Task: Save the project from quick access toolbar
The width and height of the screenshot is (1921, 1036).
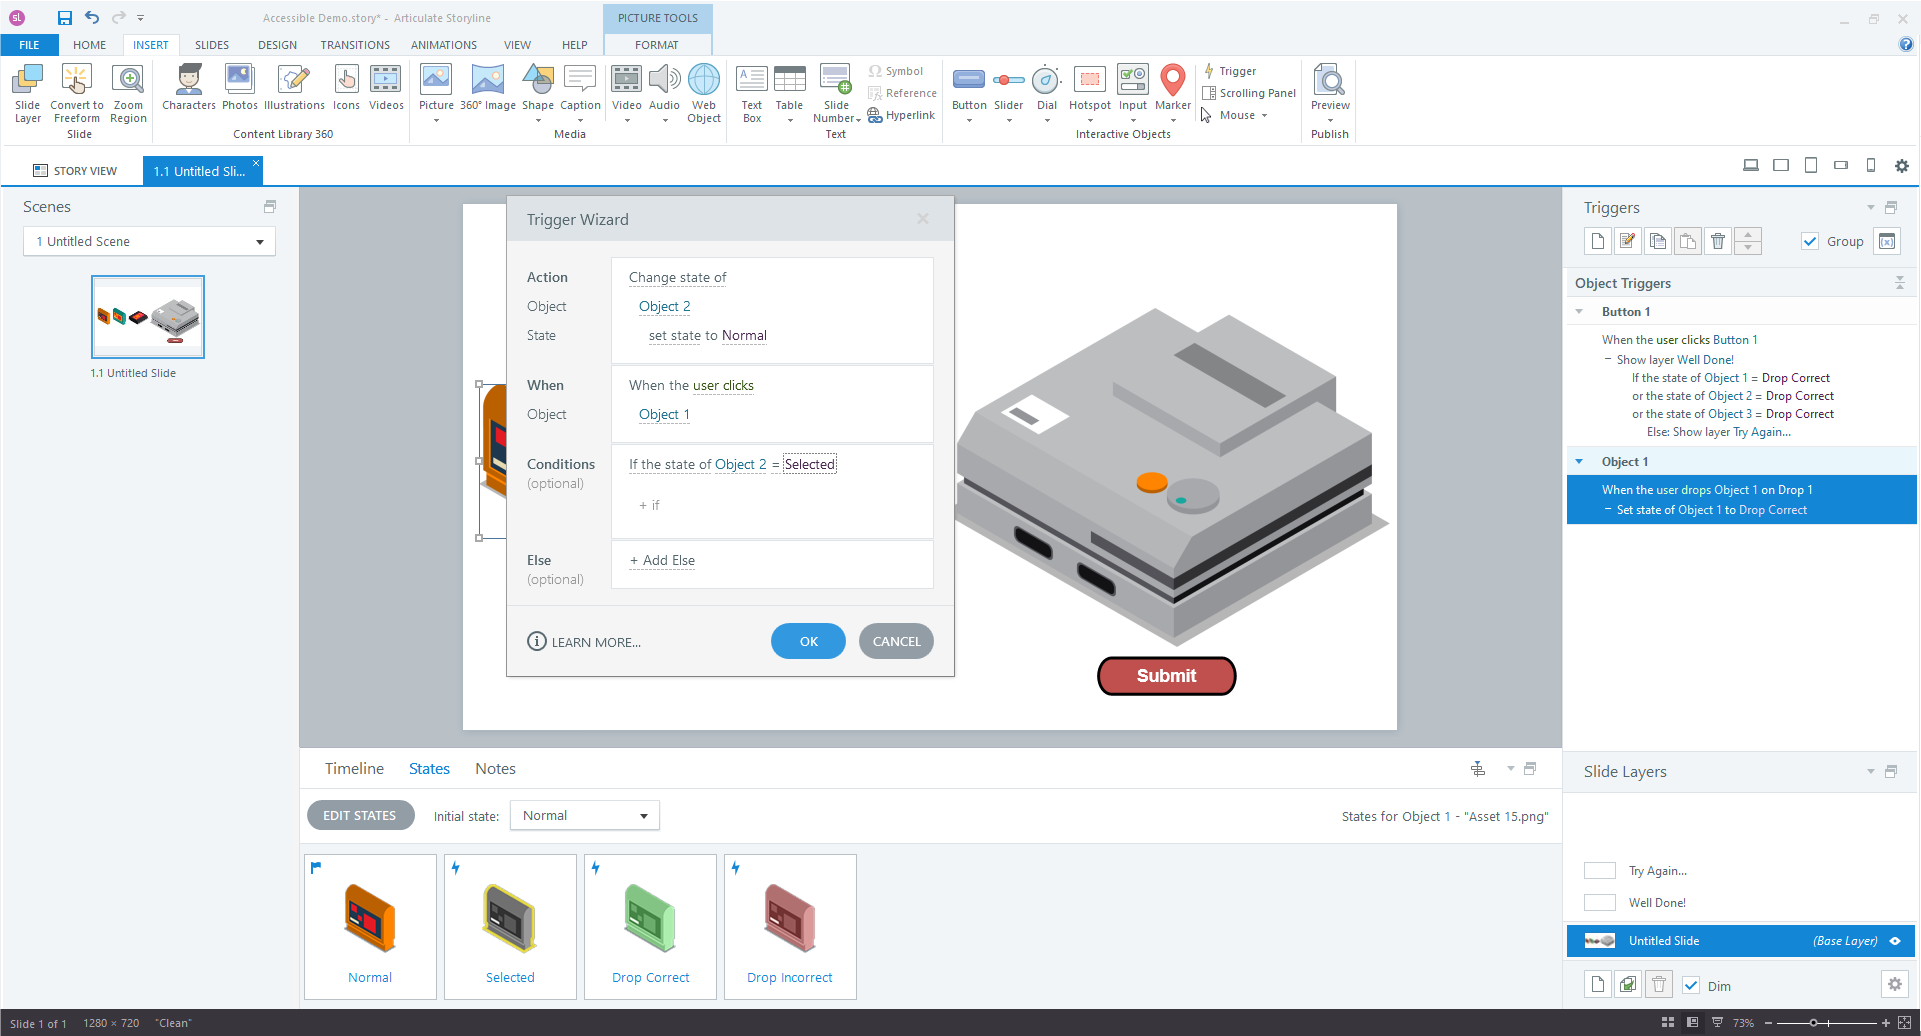Action: [64, 18]
